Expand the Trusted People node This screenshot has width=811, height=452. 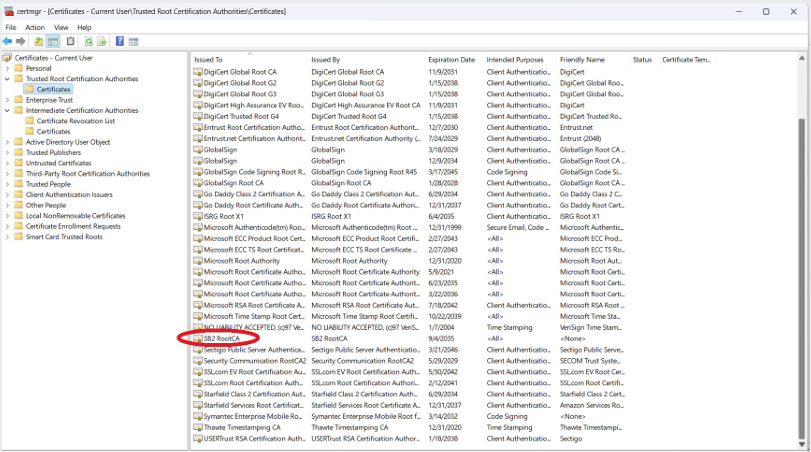tap(7, 184)
